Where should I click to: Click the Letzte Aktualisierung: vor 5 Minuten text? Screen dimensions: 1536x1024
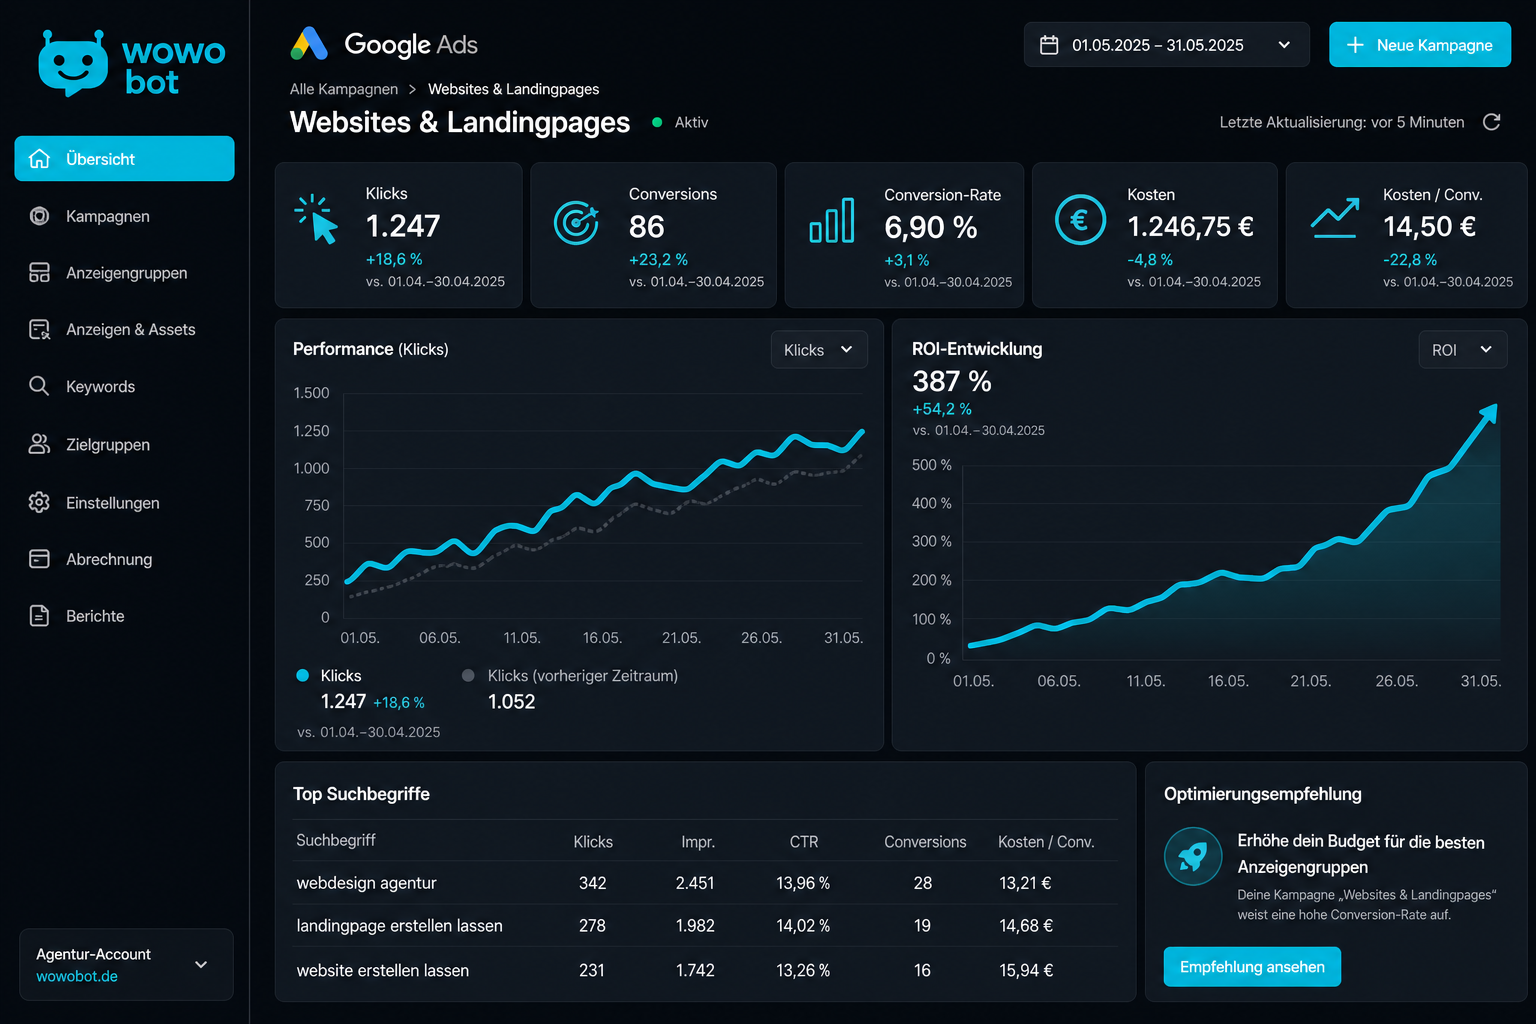(1342, 122)
